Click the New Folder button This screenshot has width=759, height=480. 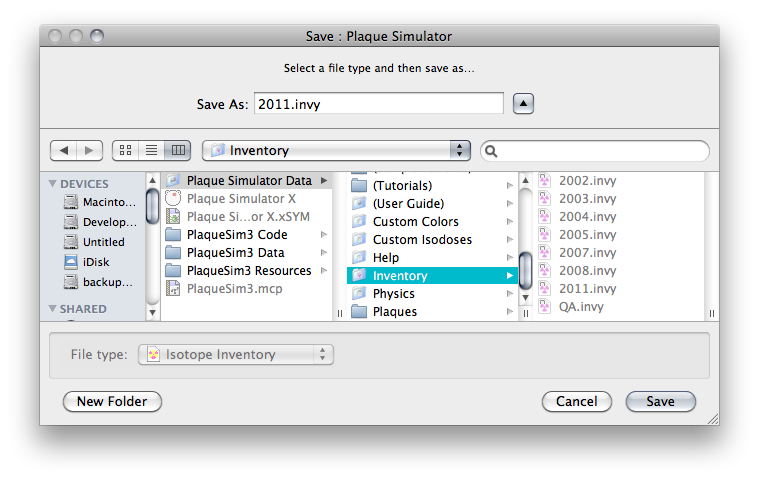112,401
